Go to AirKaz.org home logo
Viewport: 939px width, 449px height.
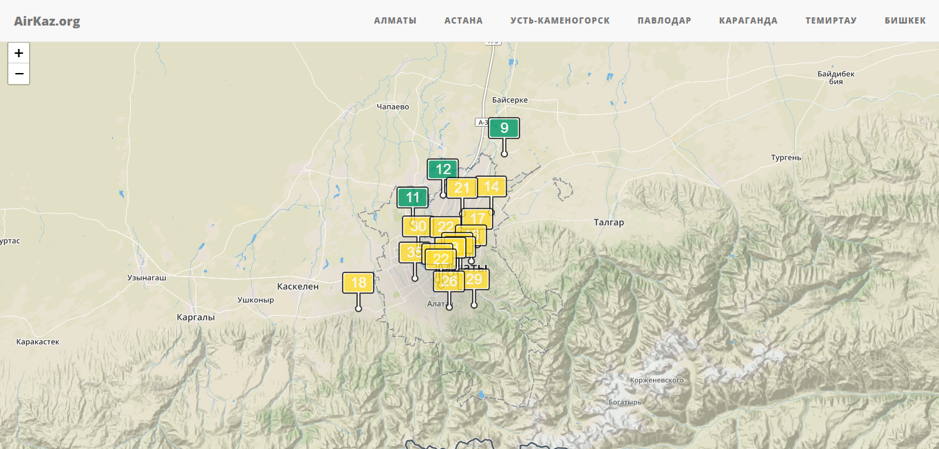point(47,21)
